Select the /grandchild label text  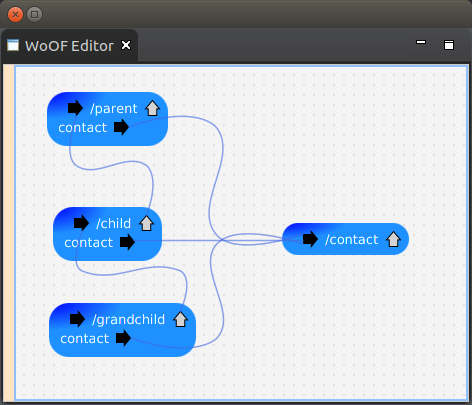click(x=128, y=320)
